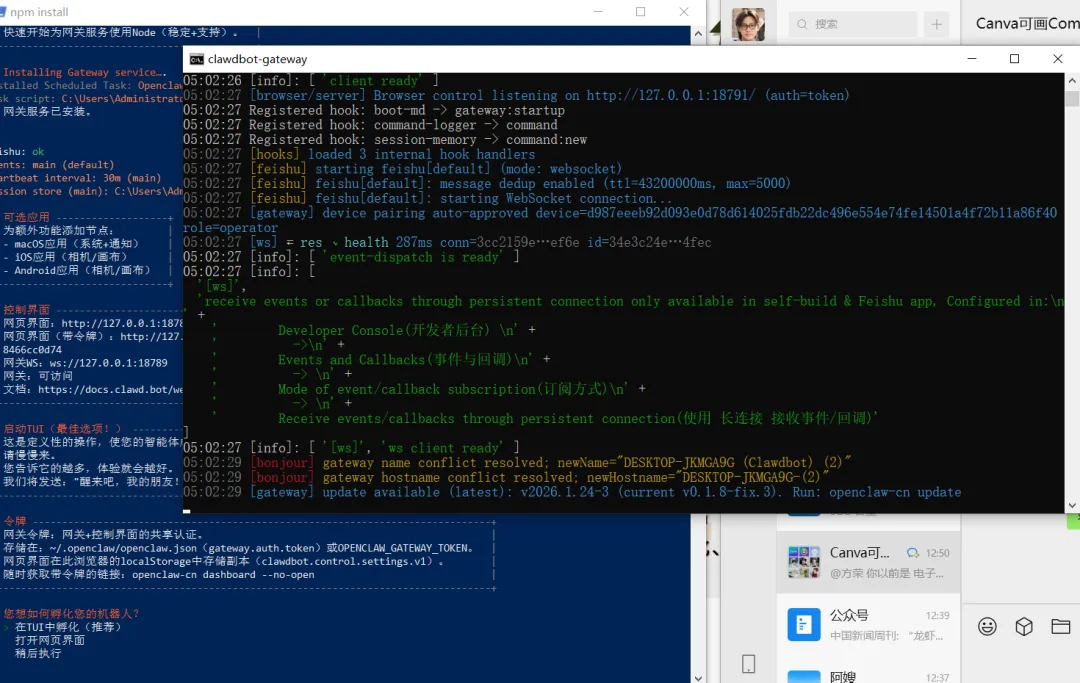This screenshot has height=683, width=1080.
Task: Click scroll-down arrow in clawdbot-gateway console
Action: tap(1072, 505)
